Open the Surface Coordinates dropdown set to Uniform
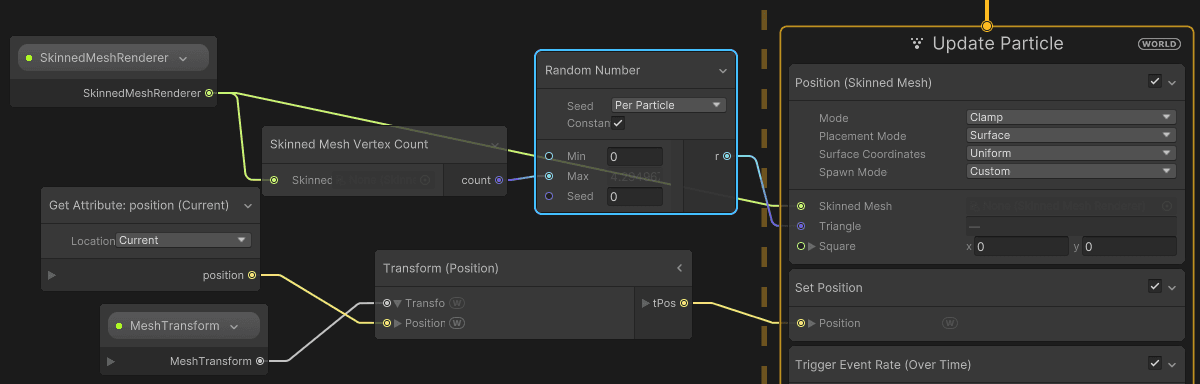Image resolution: width=1200 pixels, height=384 pixels. (1071, 153)
